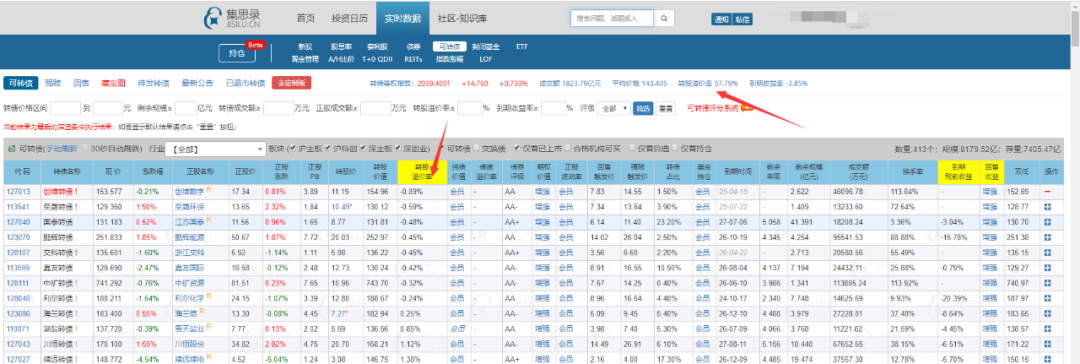The width and height of the screenshot is (1080, 364).
Task: Open the 通知 notifications button
Action: (721, 19)
